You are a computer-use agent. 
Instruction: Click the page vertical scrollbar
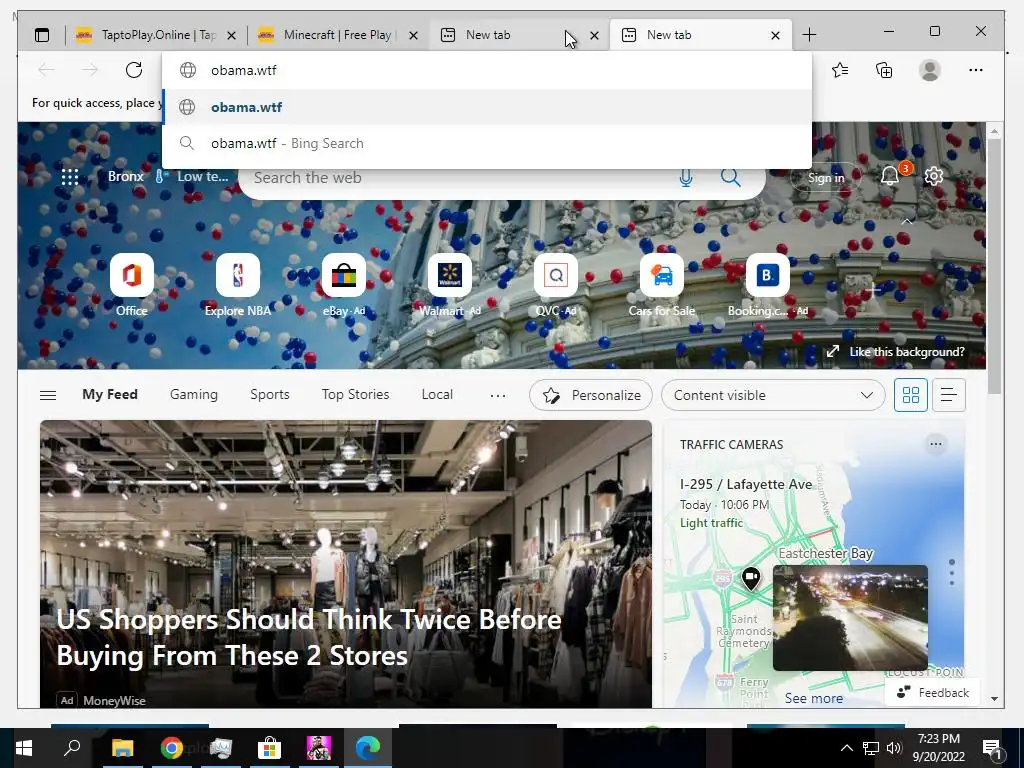point(994,268)
